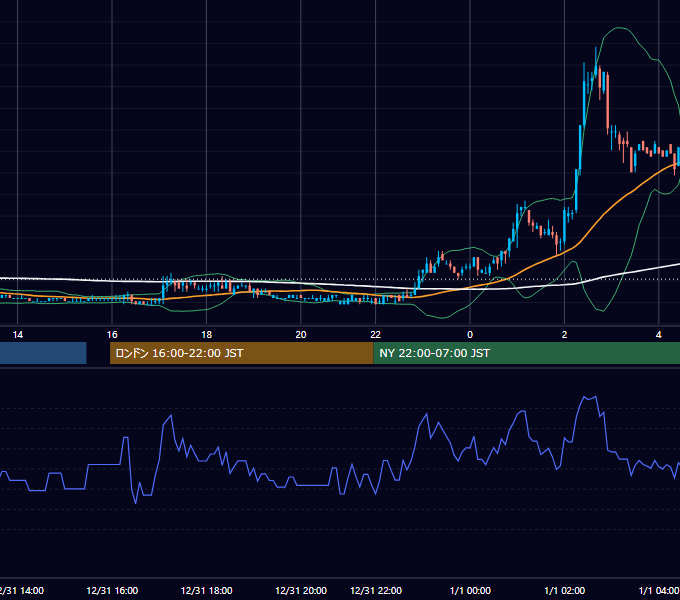Click the 1/1 00:00 date label
Image resolution: width=680 pixels, height=600 pixels.
coord(470,590)
